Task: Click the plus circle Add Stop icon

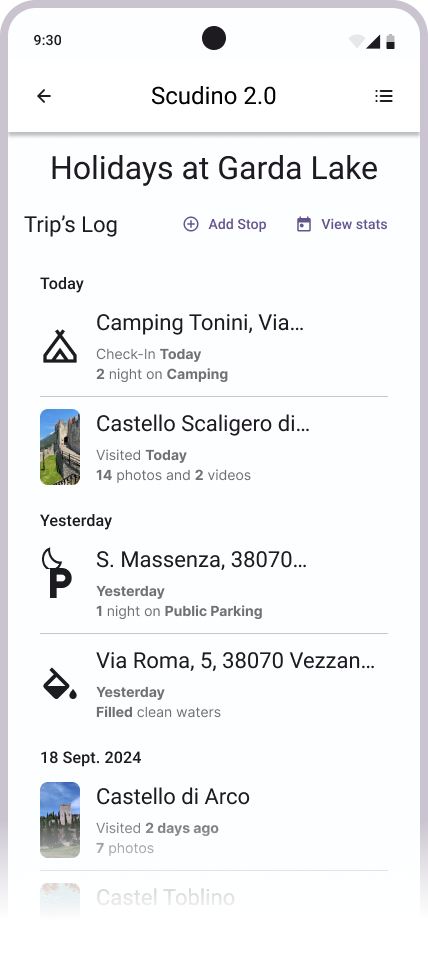Action: (x=191, y=225)
